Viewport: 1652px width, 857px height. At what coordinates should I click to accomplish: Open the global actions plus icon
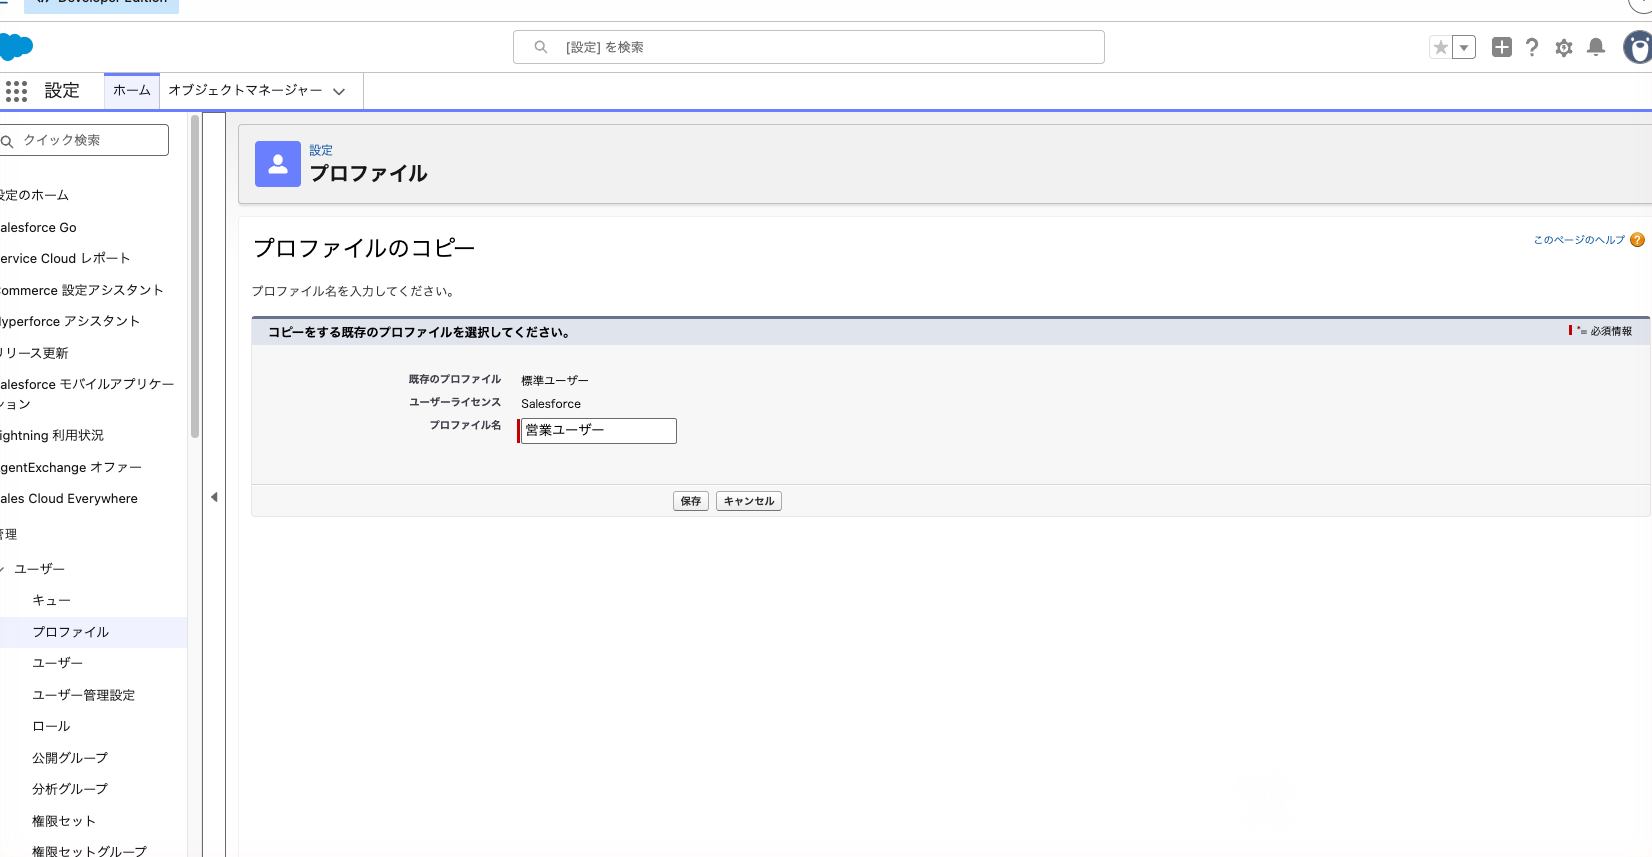coord(1501,47)
